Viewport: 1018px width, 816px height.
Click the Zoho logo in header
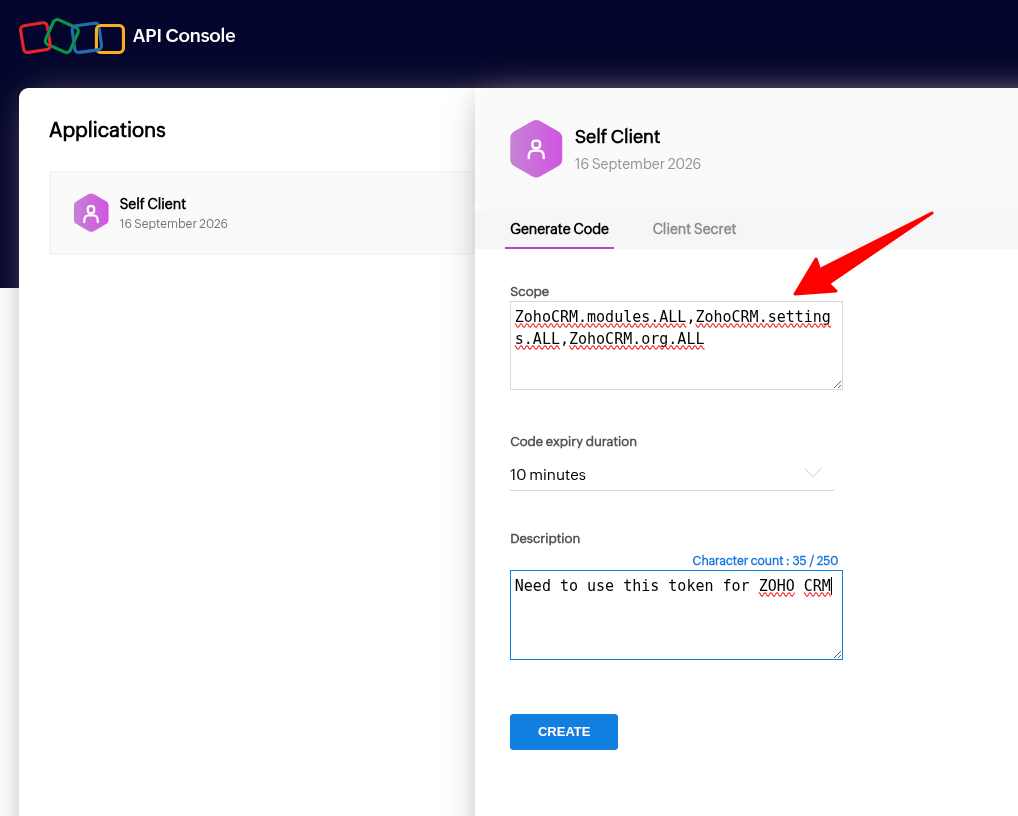pos(72,36)
